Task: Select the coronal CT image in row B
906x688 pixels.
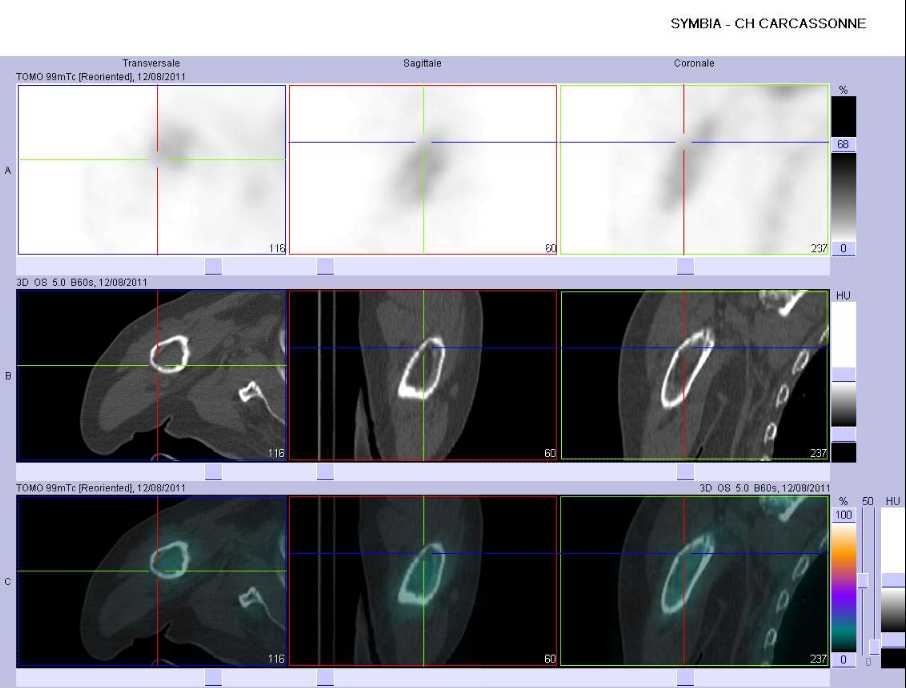Action: (x=695, y=375)
